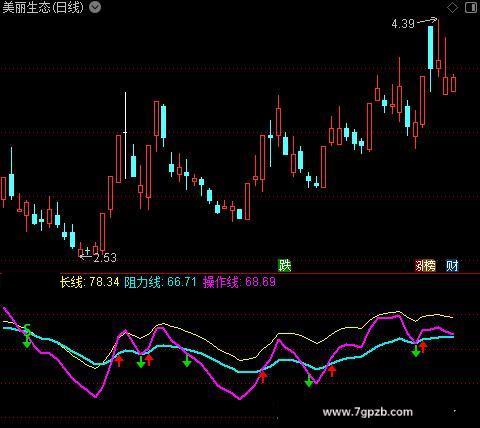Click the rightmost red buy arrow
The width and height of the screenshot is (480, 428).
click(423, 347)
